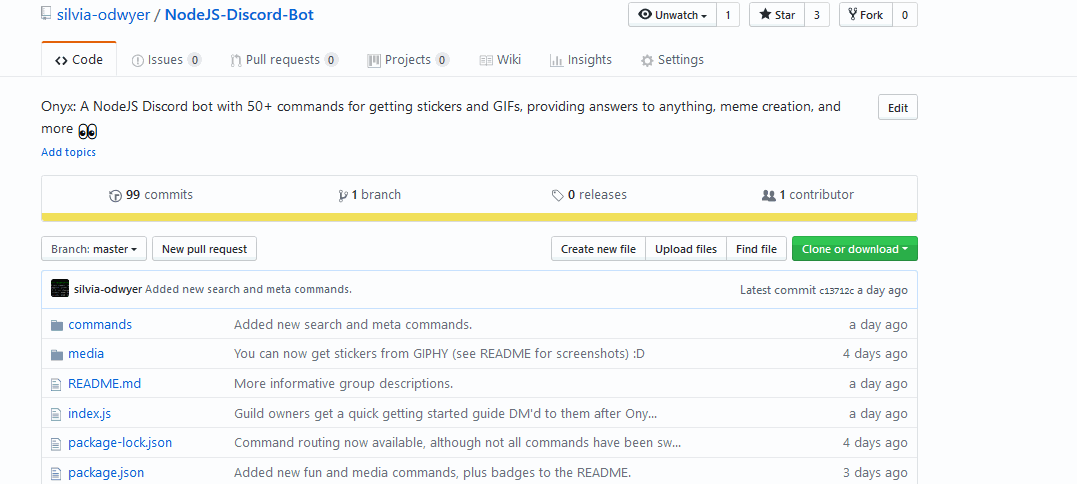
Task: Click the repository book icon
Action: coord(46,15)
